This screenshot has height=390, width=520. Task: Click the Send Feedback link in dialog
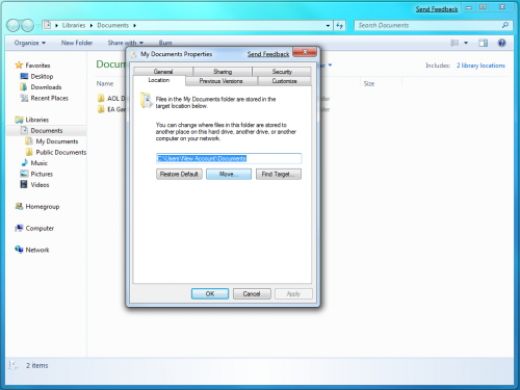[x=268, y=54]
